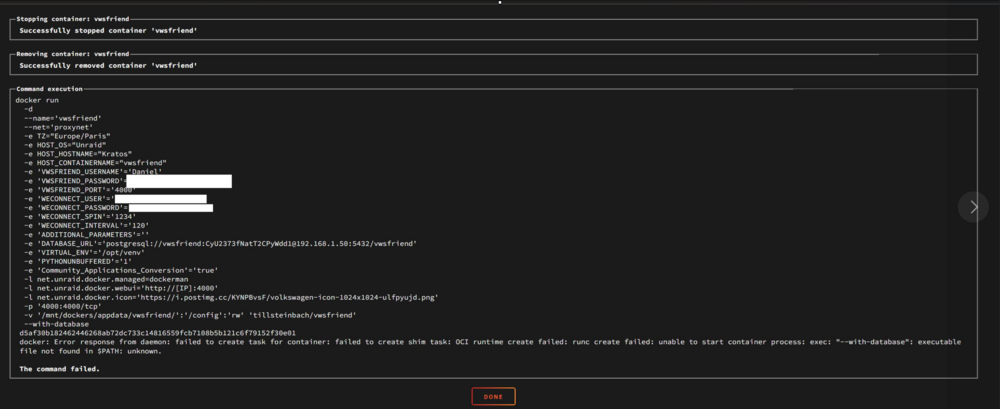Viewport: 1000px width, 409px height.
Task: Click the net.unraid.docker.webui line
Action: pos(121,288)
